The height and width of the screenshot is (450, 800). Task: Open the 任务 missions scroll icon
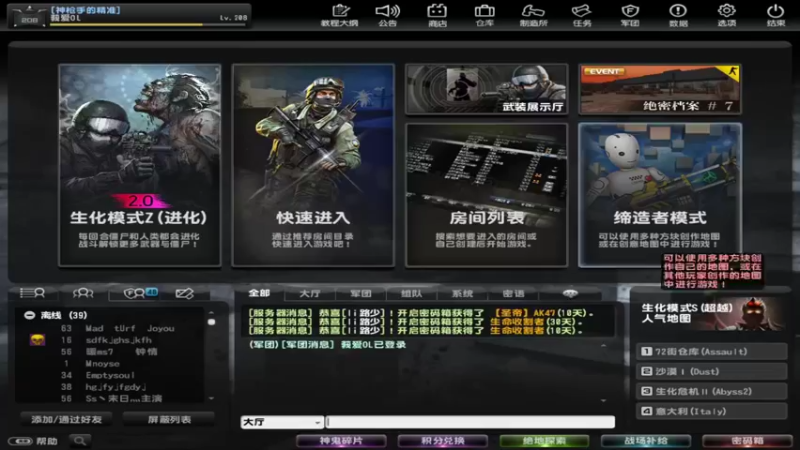pos(582,15)
